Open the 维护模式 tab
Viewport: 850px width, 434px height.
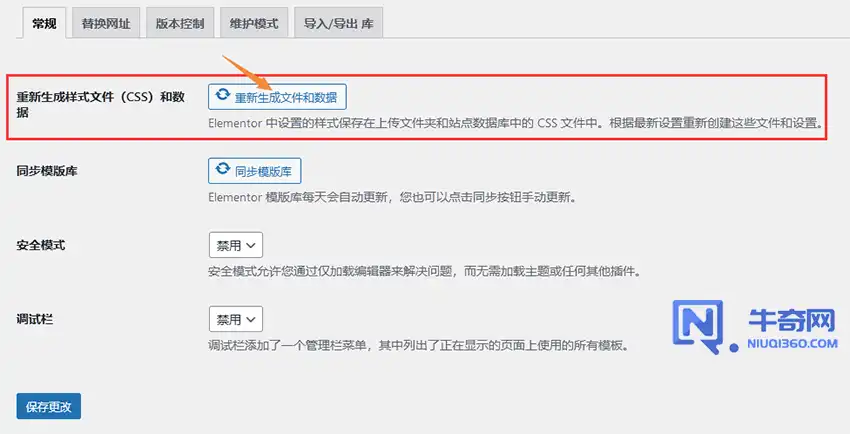coord(254,23)
